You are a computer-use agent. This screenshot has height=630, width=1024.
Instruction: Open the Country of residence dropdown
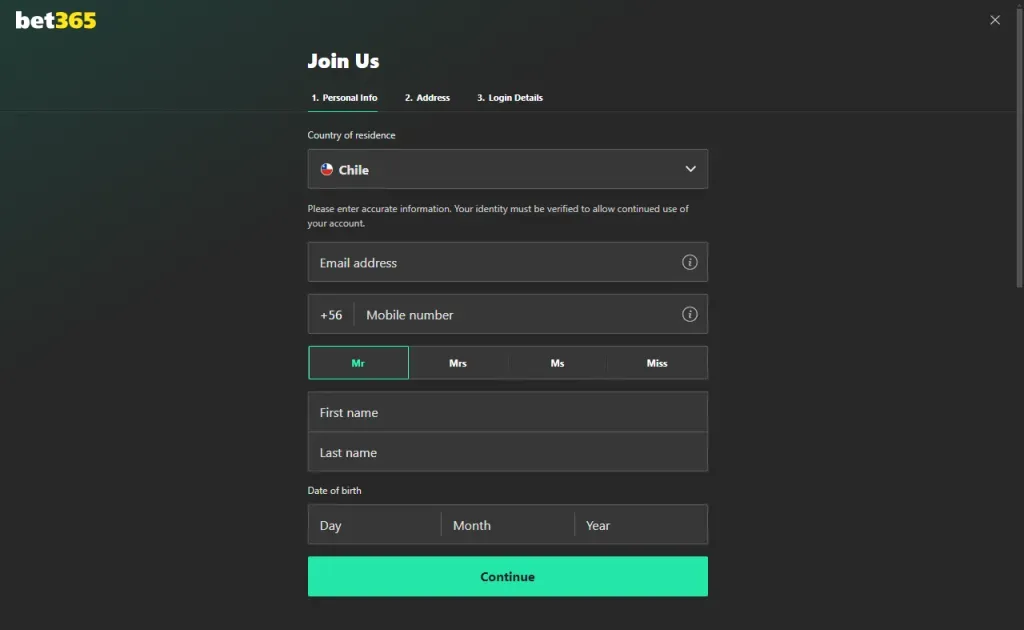tap(507, 169)
